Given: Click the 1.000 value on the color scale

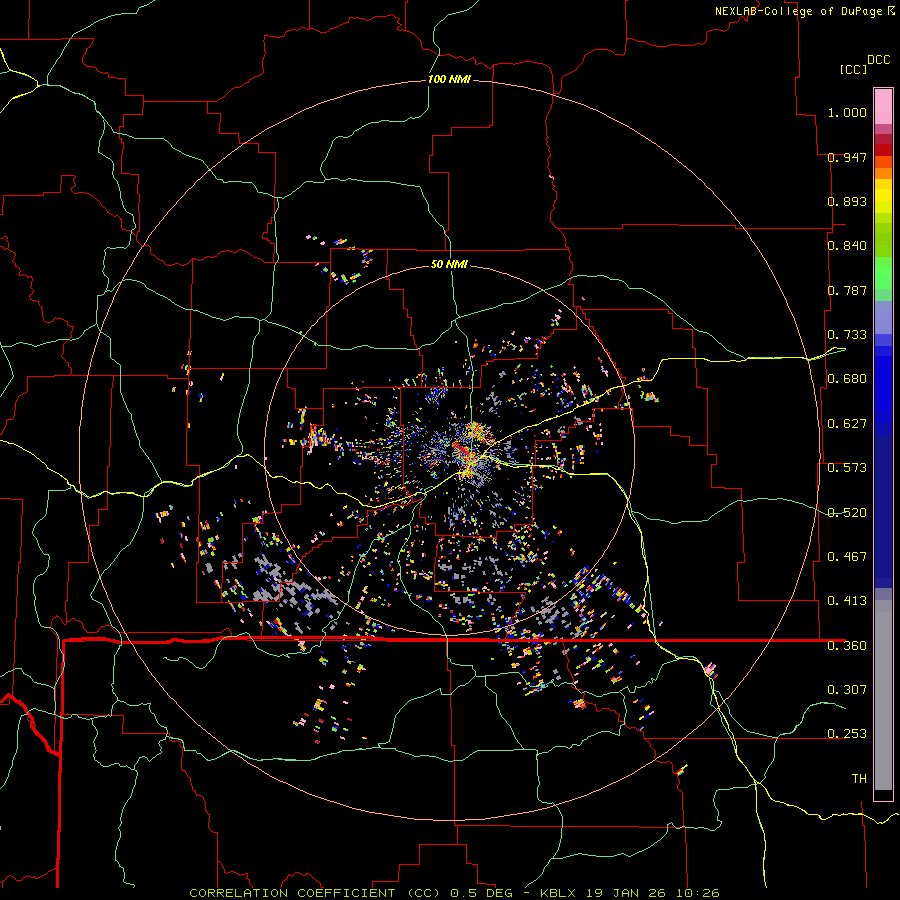Looking at the screenshot, I should coord(847,112).
